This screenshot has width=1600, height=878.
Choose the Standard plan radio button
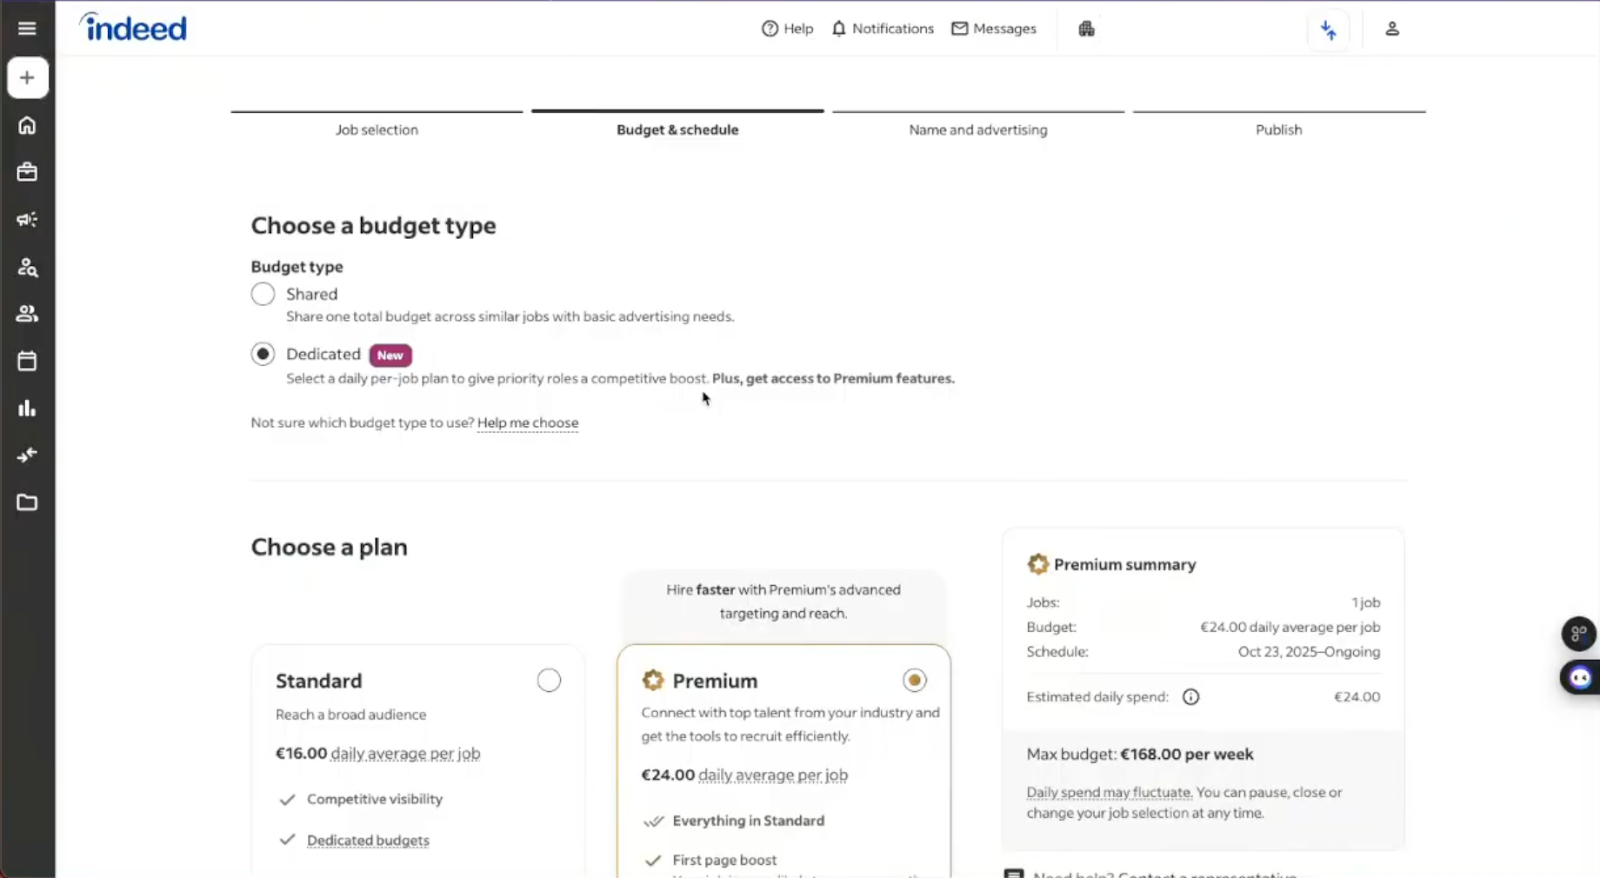click(x=549, y=681)
